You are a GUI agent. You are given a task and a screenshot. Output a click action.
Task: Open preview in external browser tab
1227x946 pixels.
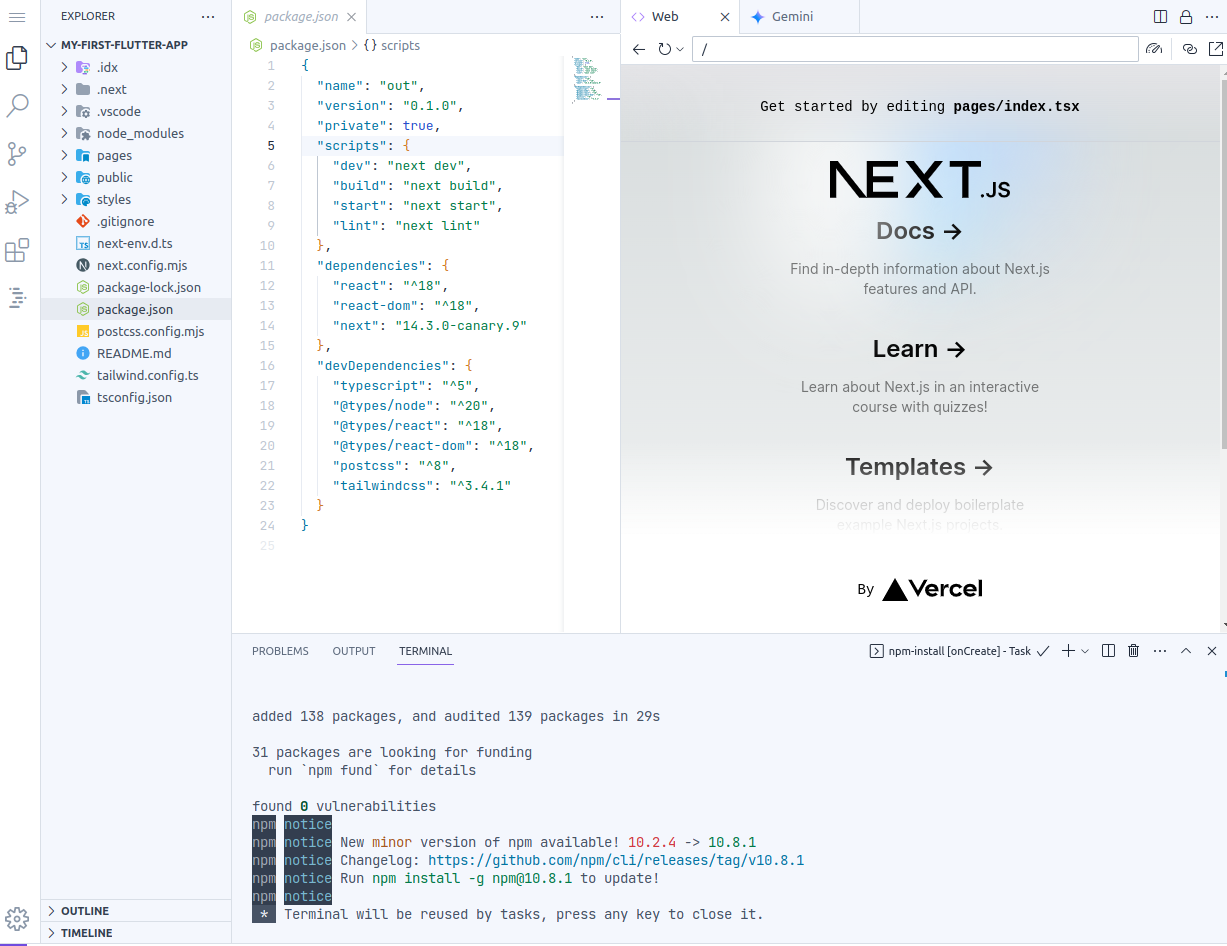tap(1217, 48)
